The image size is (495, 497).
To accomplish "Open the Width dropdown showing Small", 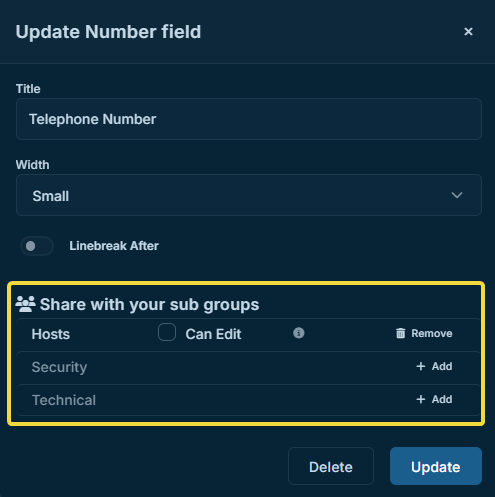I will coord(249,195).
